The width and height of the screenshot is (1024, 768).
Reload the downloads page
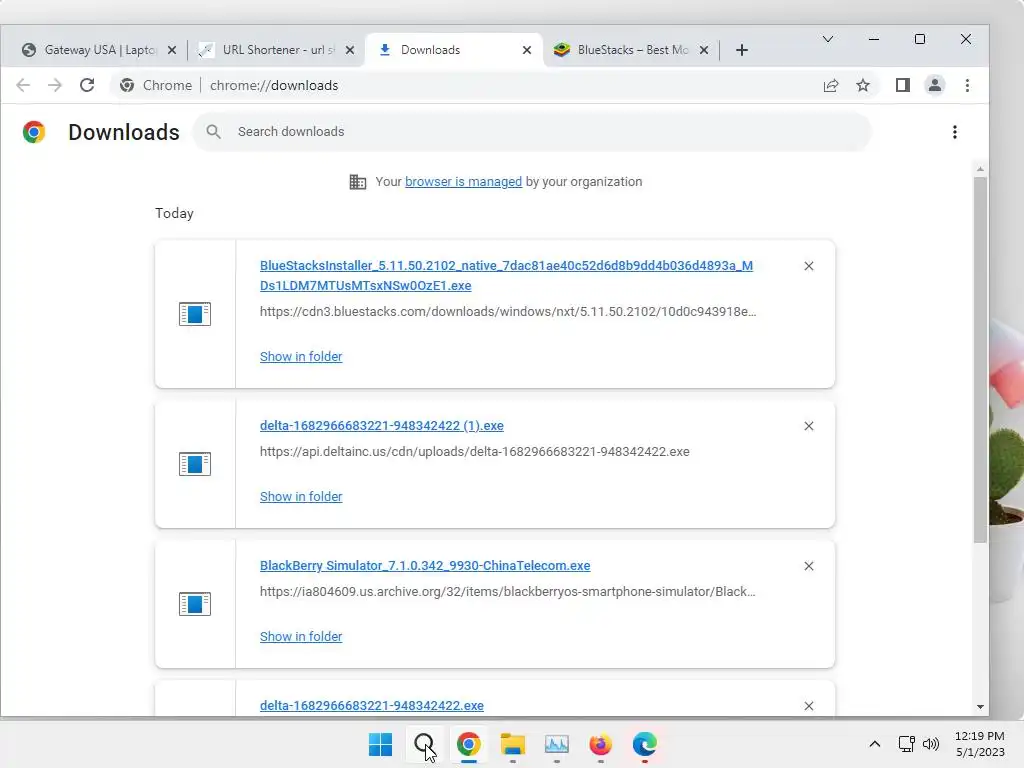click(87, 85)
